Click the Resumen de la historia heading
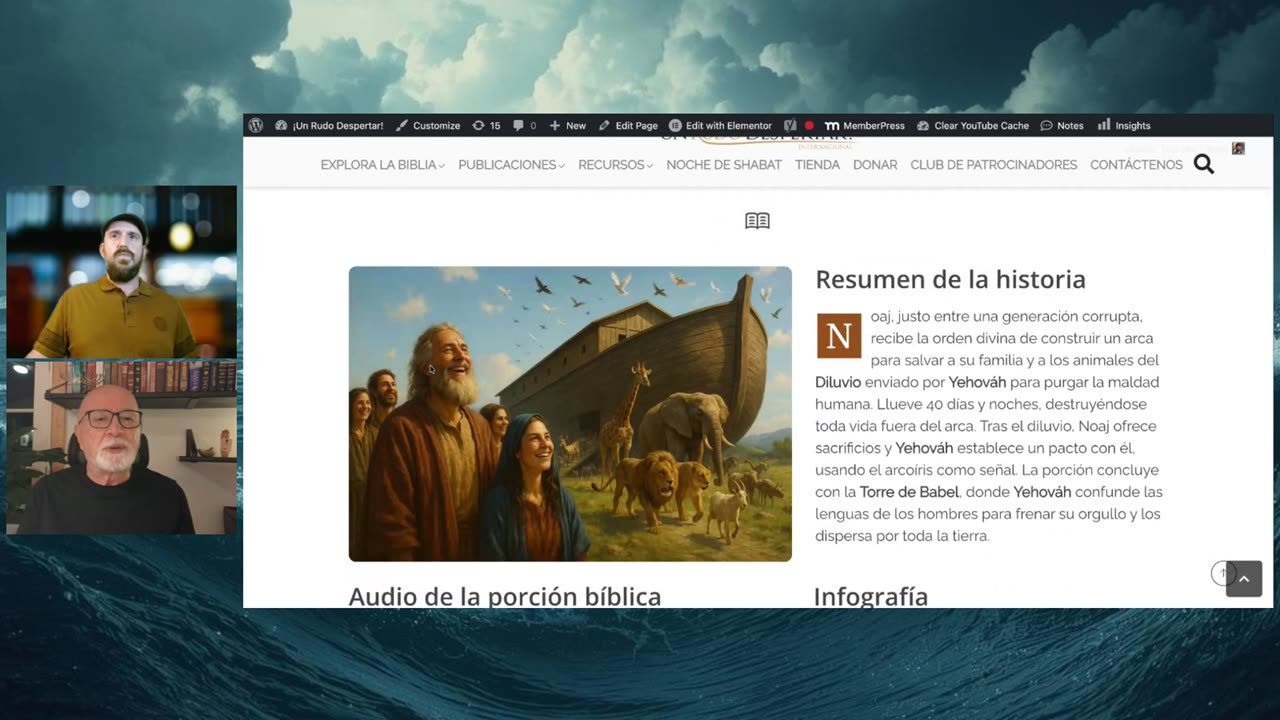 point(950,279)
